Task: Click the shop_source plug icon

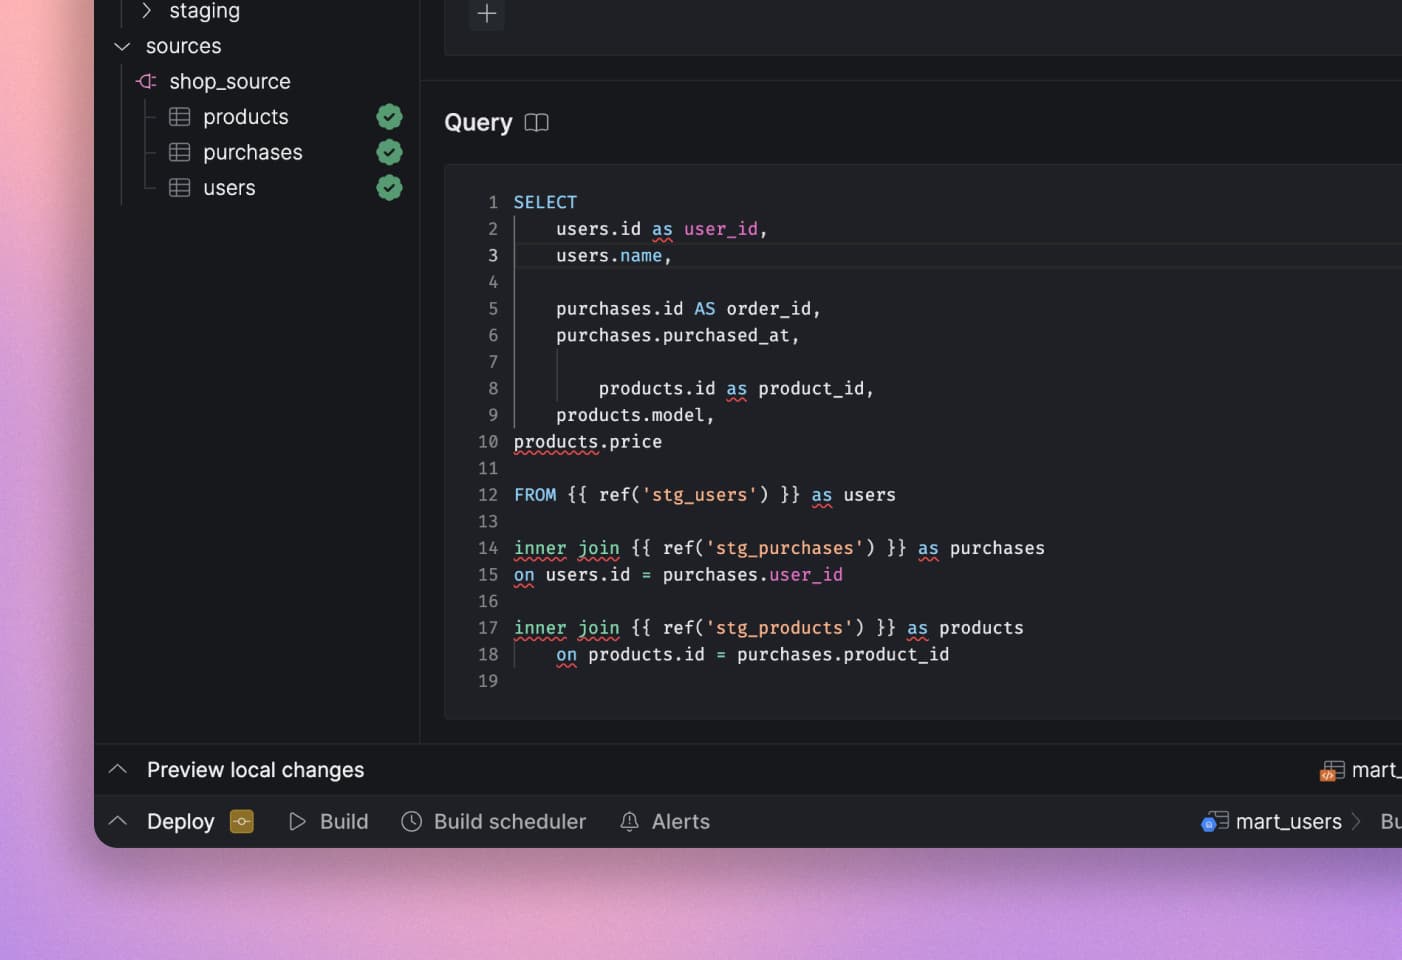Action: pos(146,81)
